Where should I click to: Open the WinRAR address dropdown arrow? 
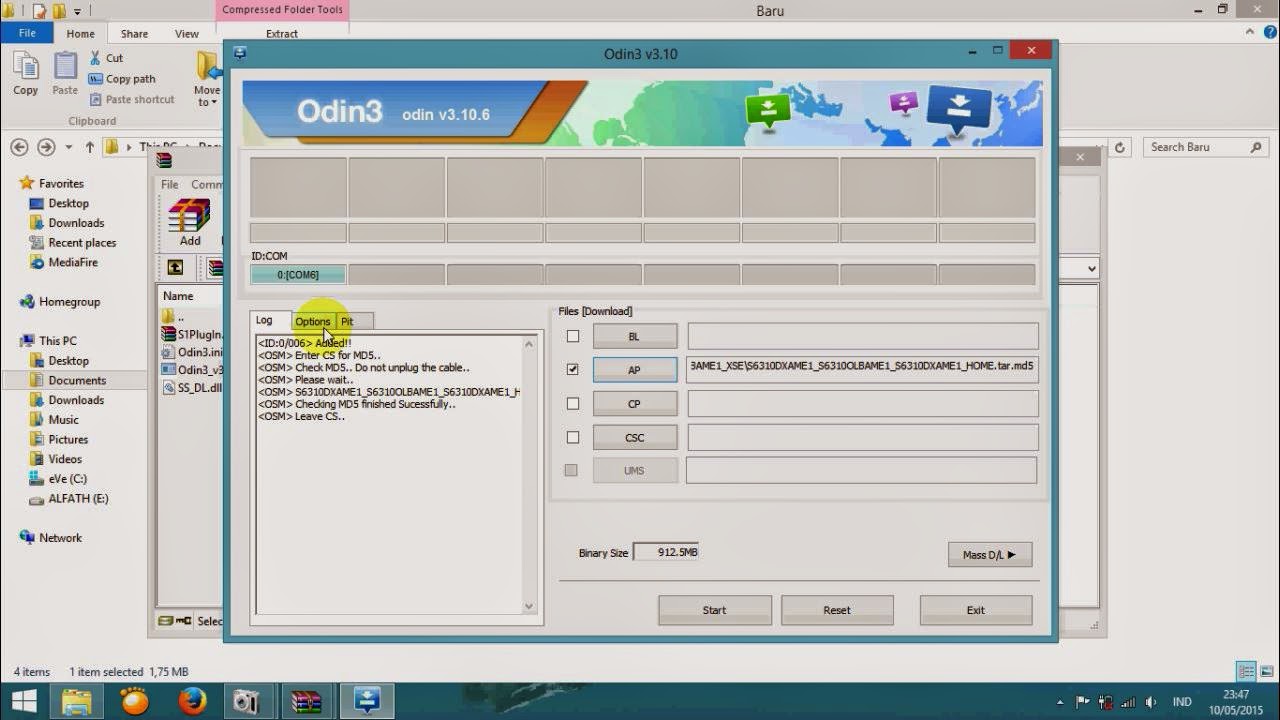click(1091, 268)
